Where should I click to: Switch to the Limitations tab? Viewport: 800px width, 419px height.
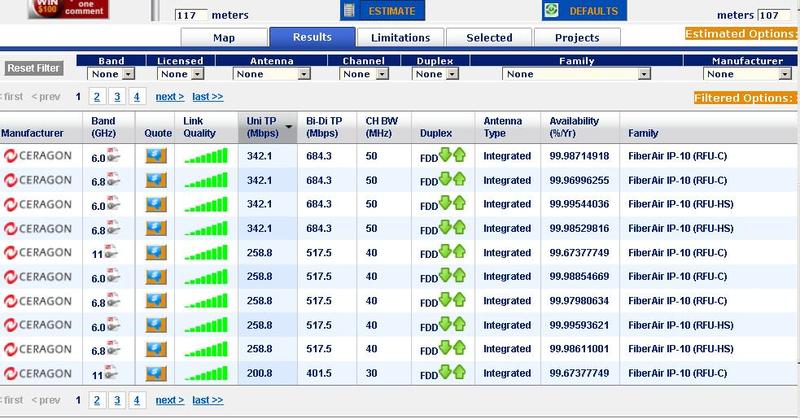(x=401, y=38)
